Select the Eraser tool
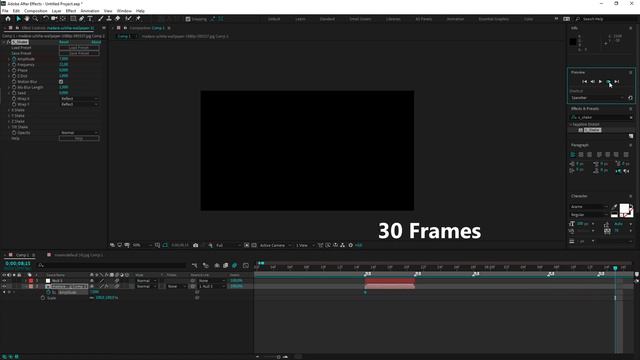This screenshot has height=360, width=640. pos(118,19)
